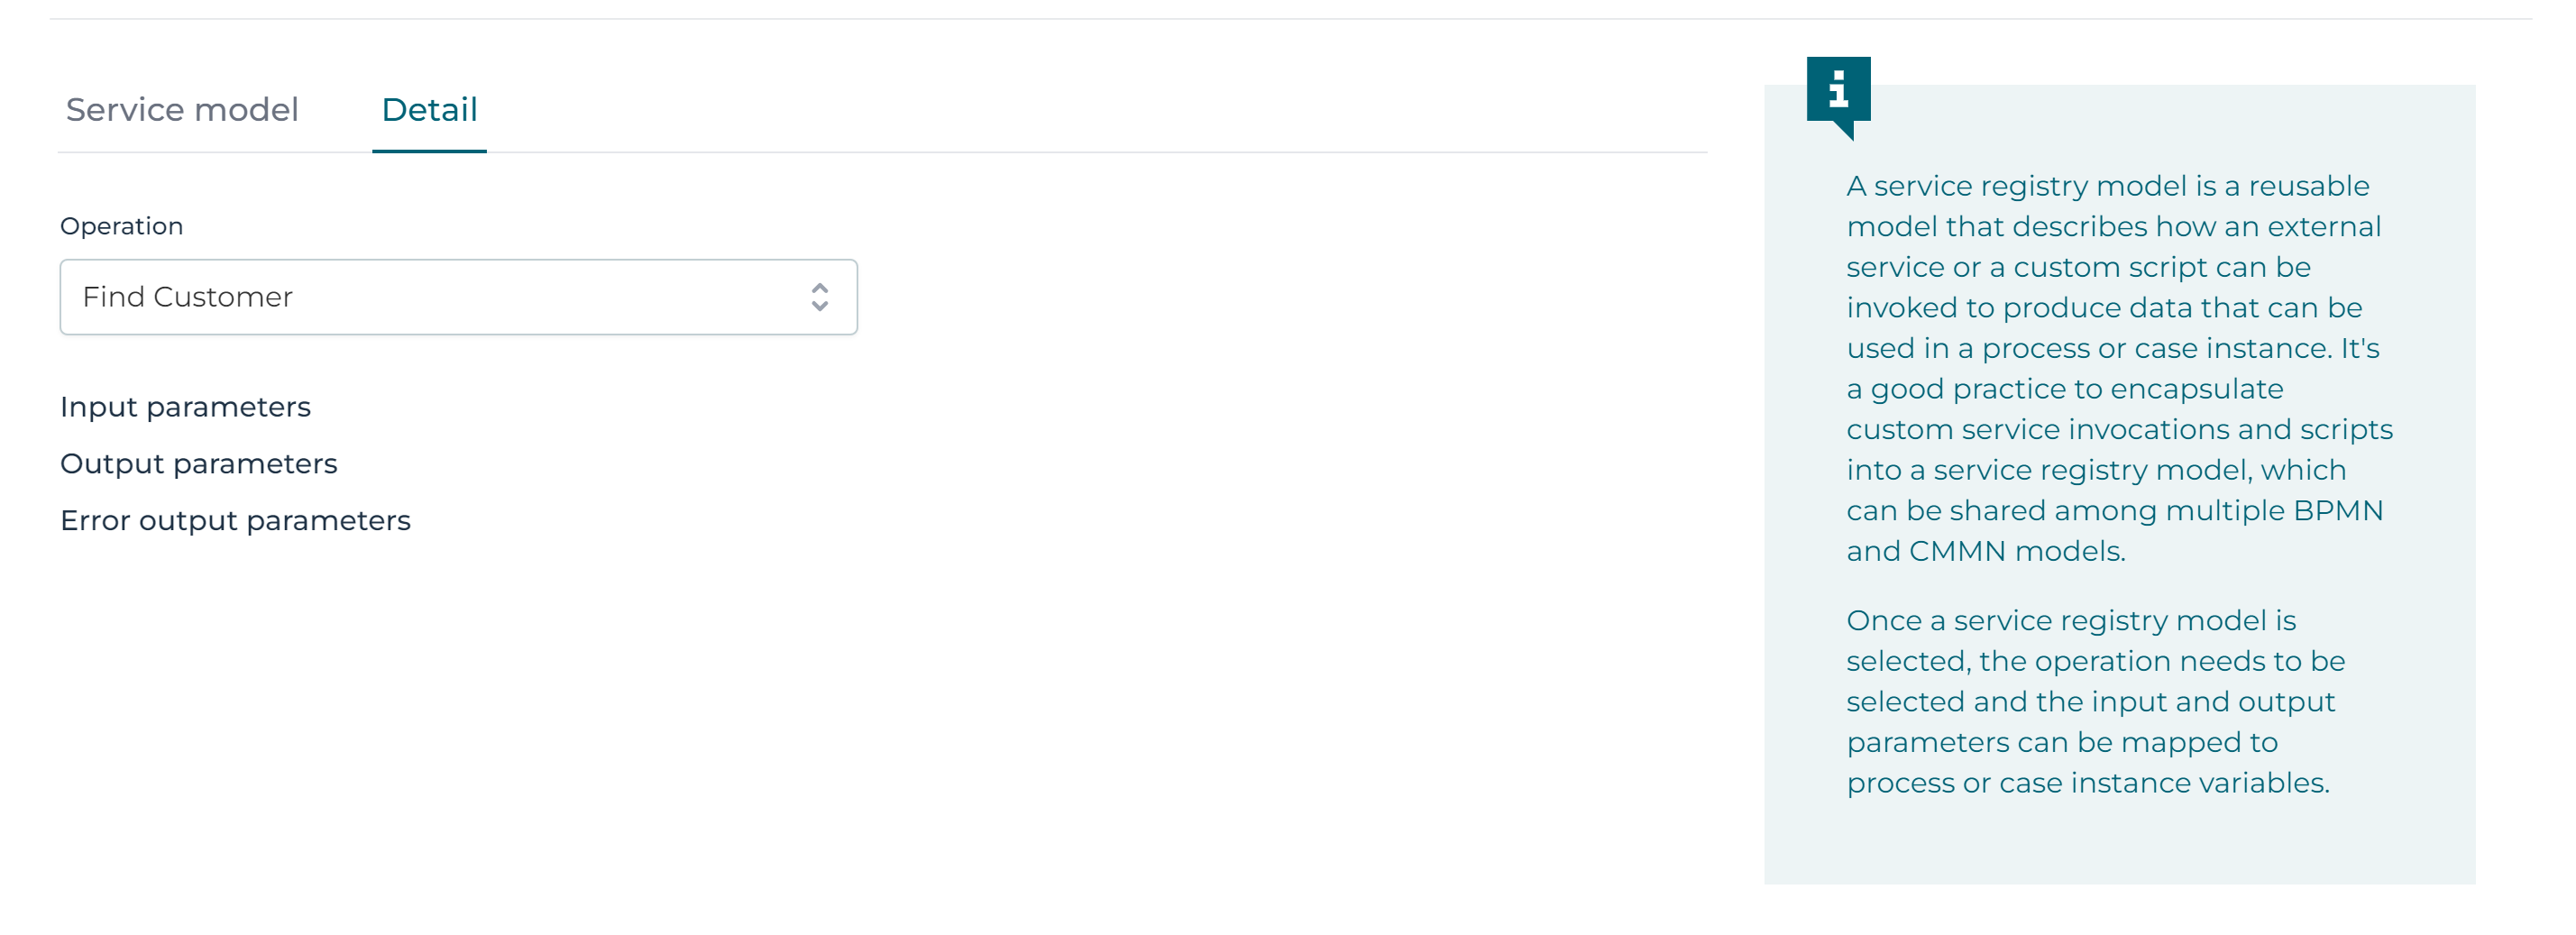Click the Operation field label

click(121, 226)
